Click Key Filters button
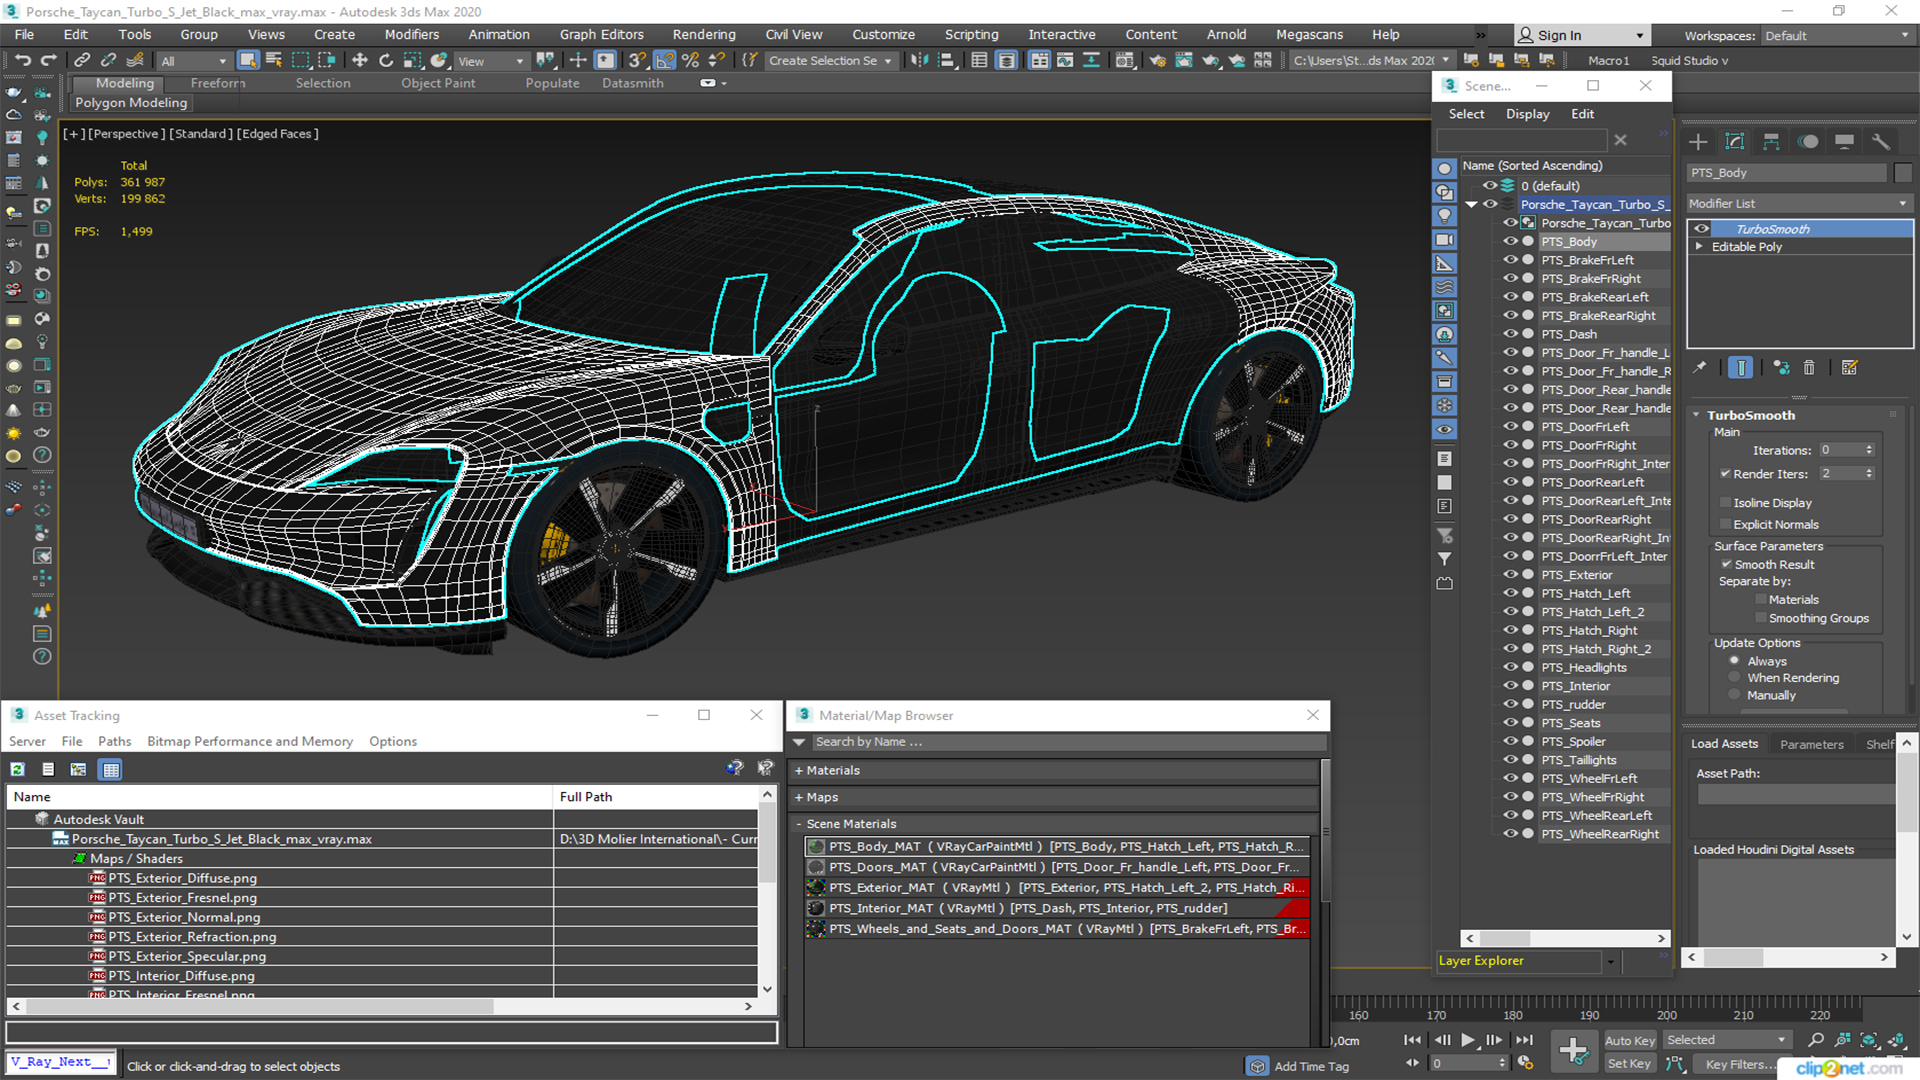 tap(1739, 1064)
